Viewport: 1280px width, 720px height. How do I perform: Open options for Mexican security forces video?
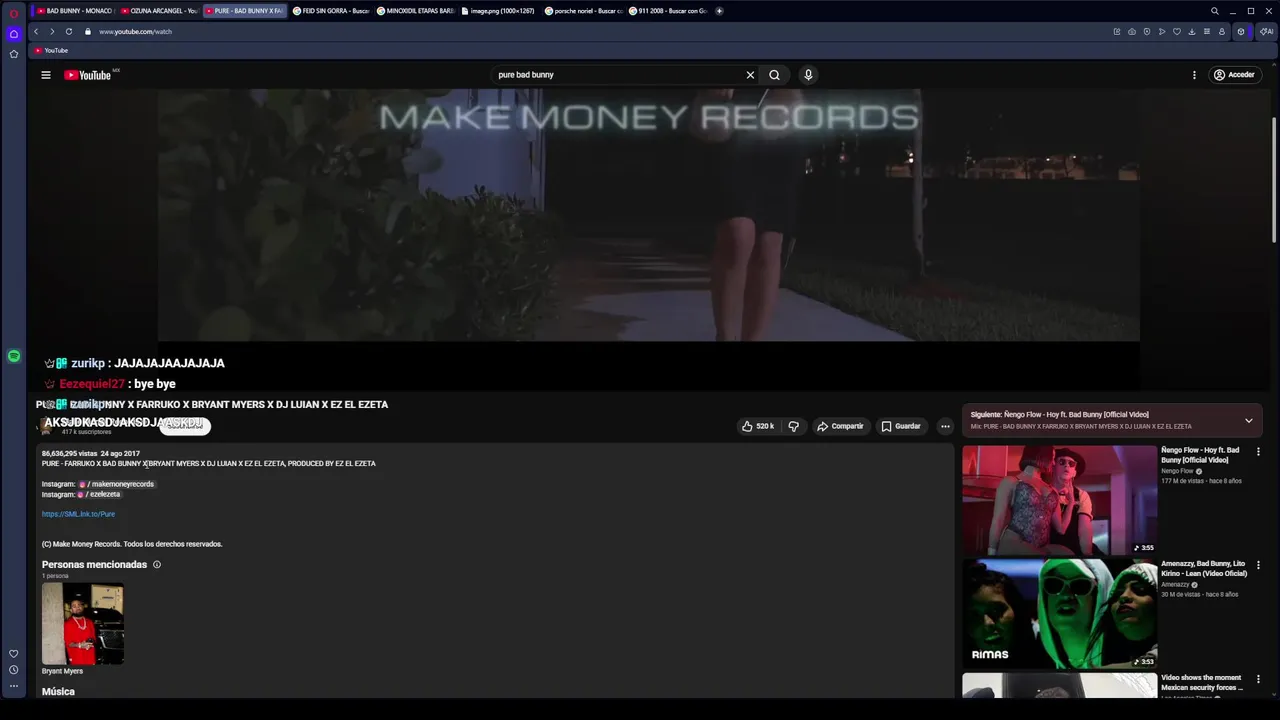pyautogui.click(x=1258, y=679)
